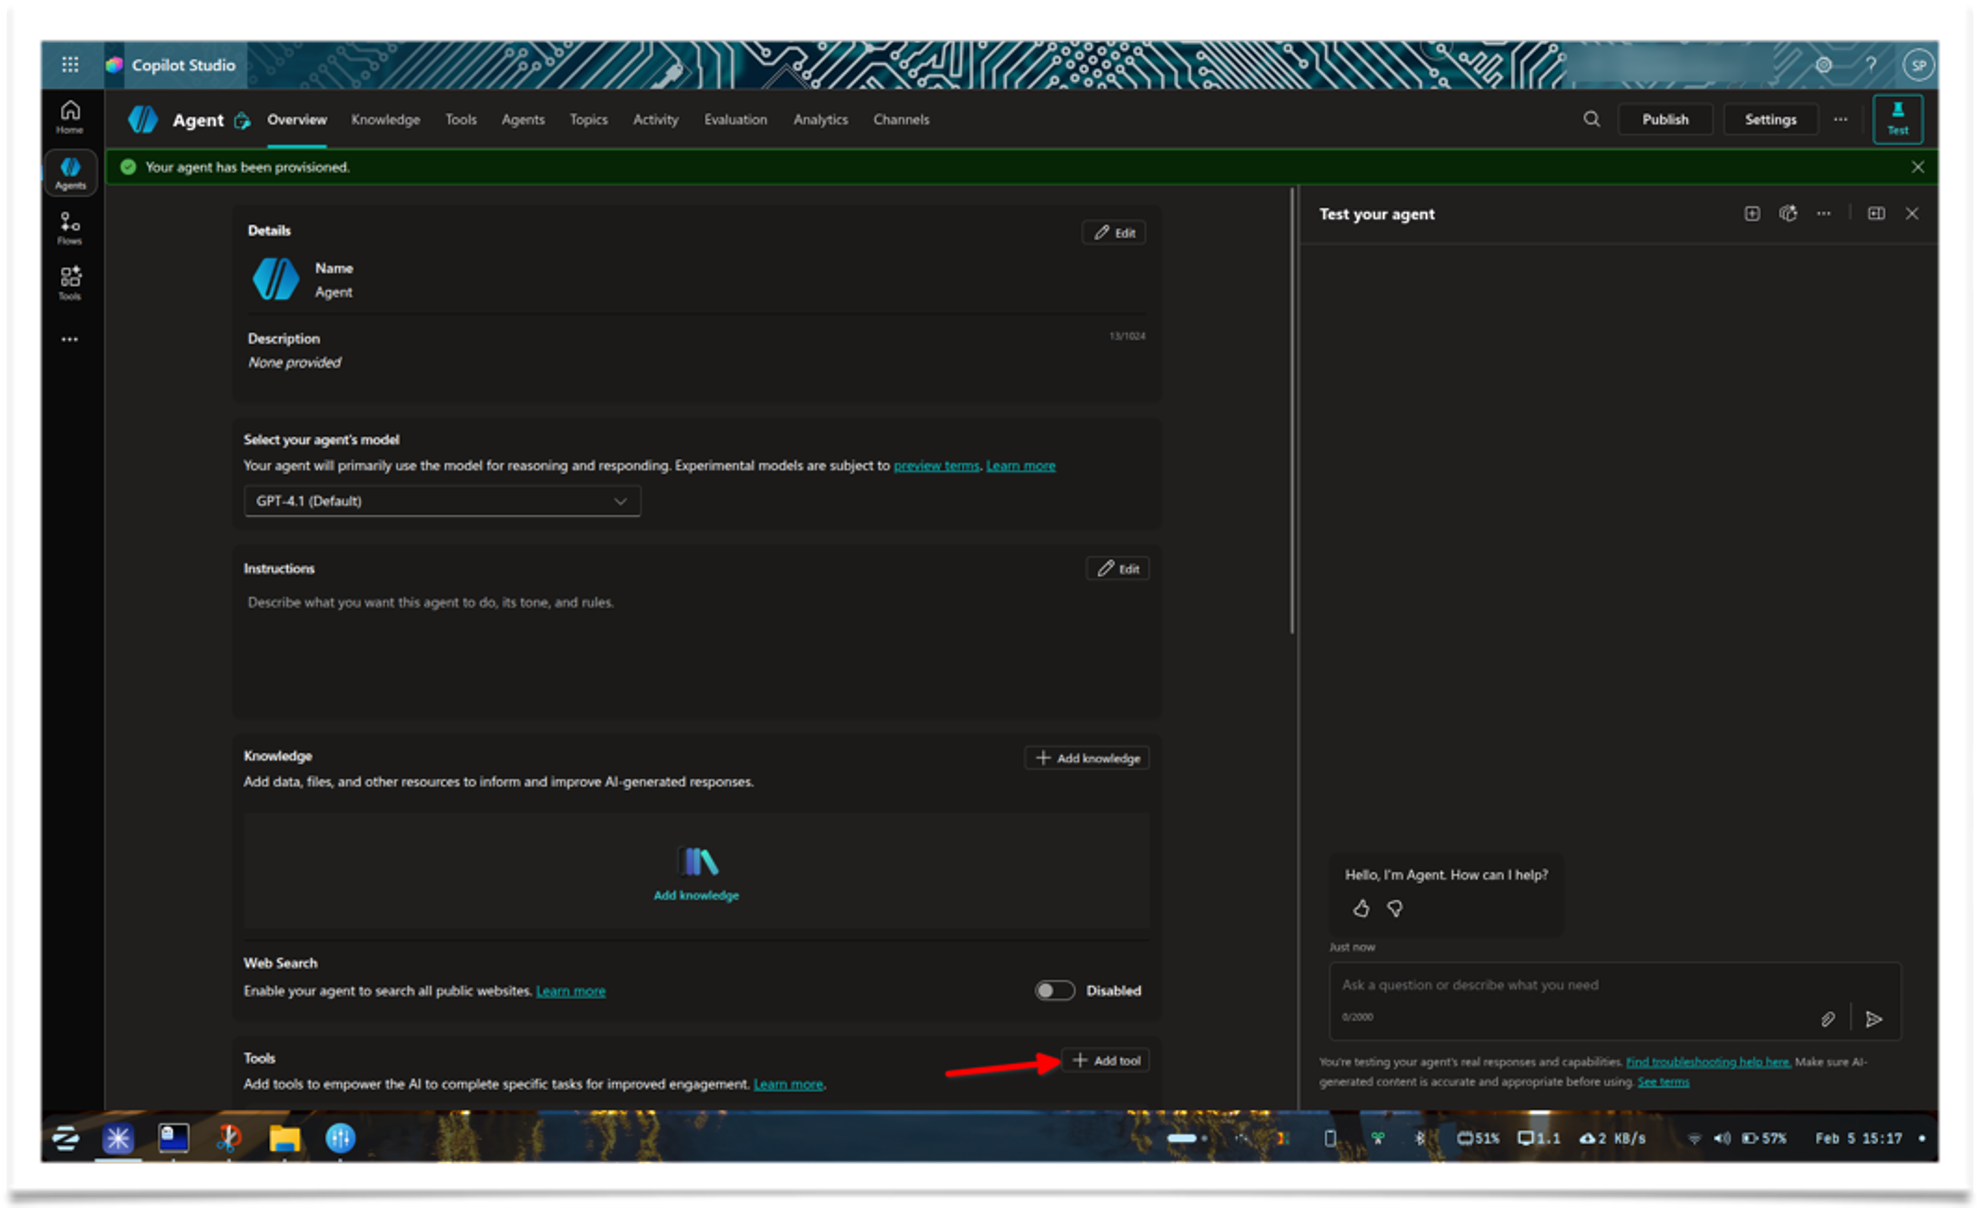Switch to the Knowledge tab
Viewport: 1980px width, 1210px height.
[x=386, y=119]
